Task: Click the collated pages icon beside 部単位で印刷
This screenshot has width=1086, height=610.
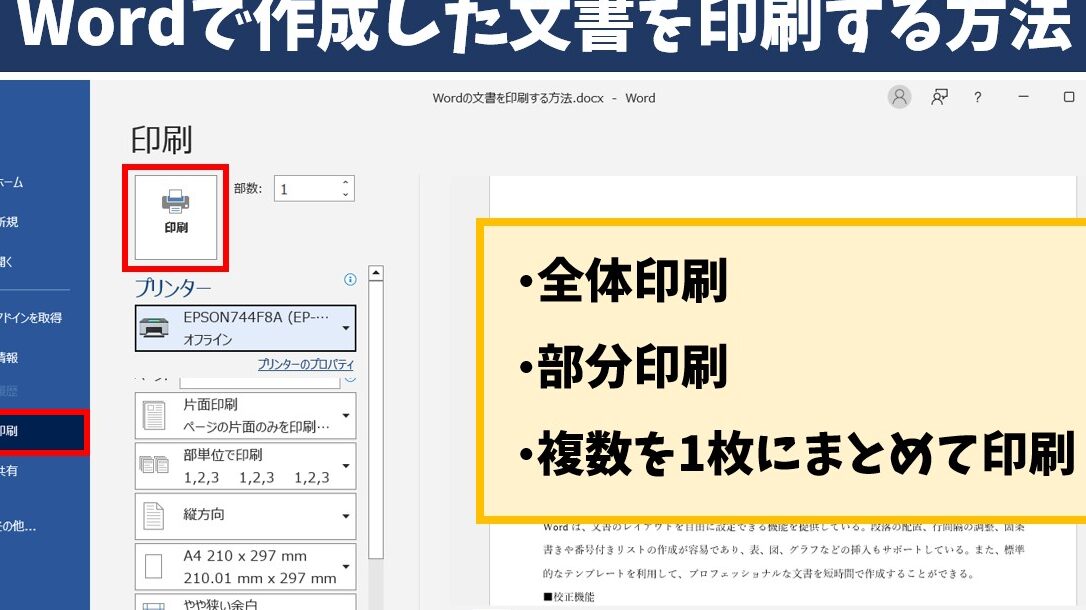Action: (154, 465)
